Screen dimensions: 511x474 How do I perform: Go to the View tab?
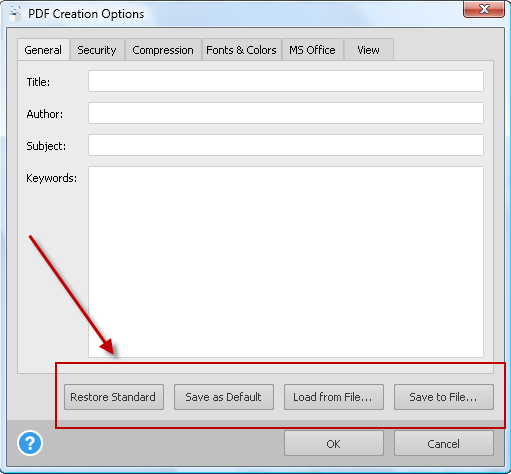368,50
